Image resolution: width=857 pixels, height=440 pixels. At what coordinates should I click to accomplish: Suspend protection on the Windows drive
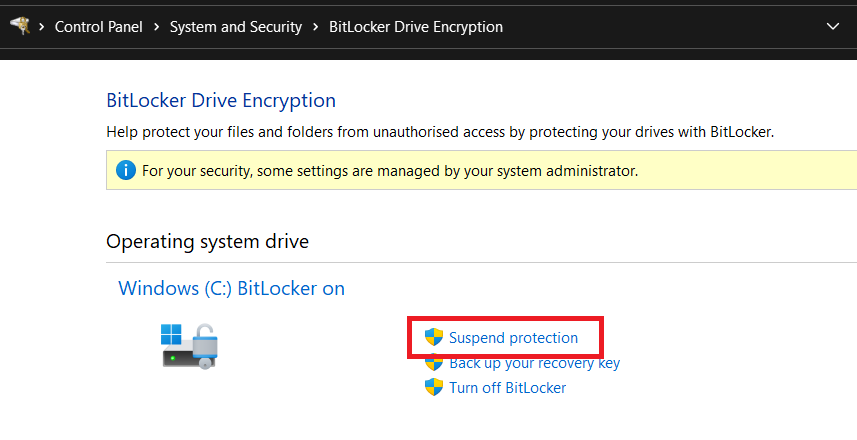[513, 338]
